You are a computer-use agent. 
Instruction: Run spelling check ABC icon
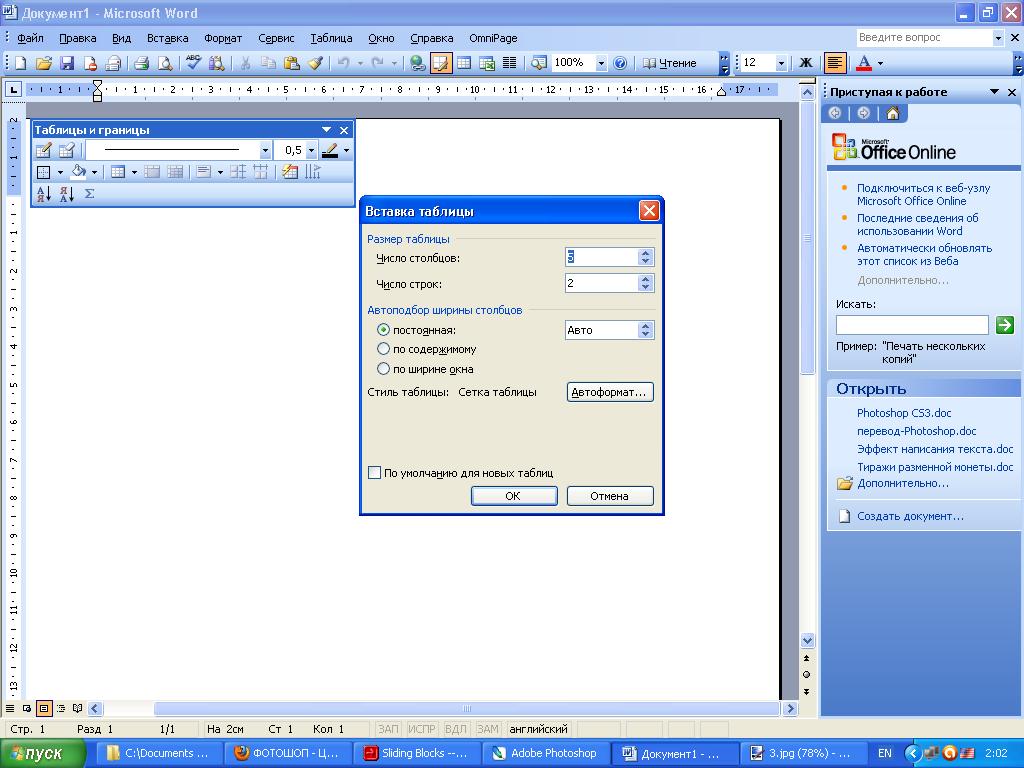[x=193, y=63]
